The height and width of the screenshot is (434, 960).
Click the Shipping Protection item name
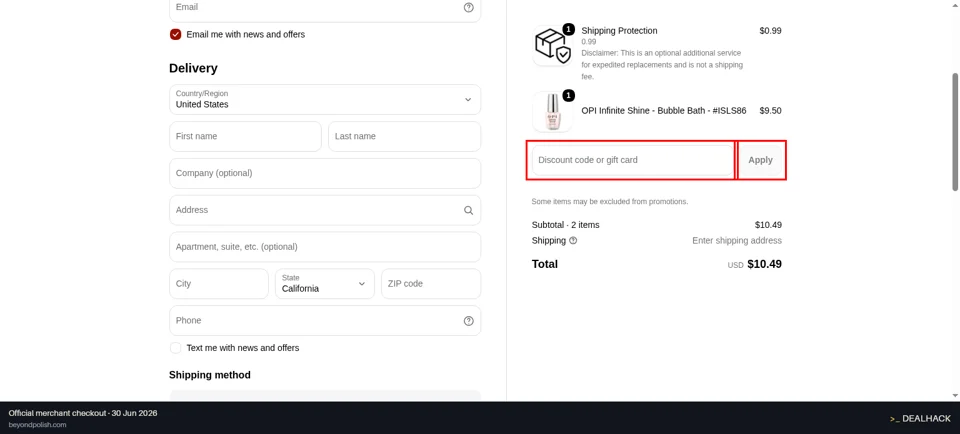[x=619, y=31]
